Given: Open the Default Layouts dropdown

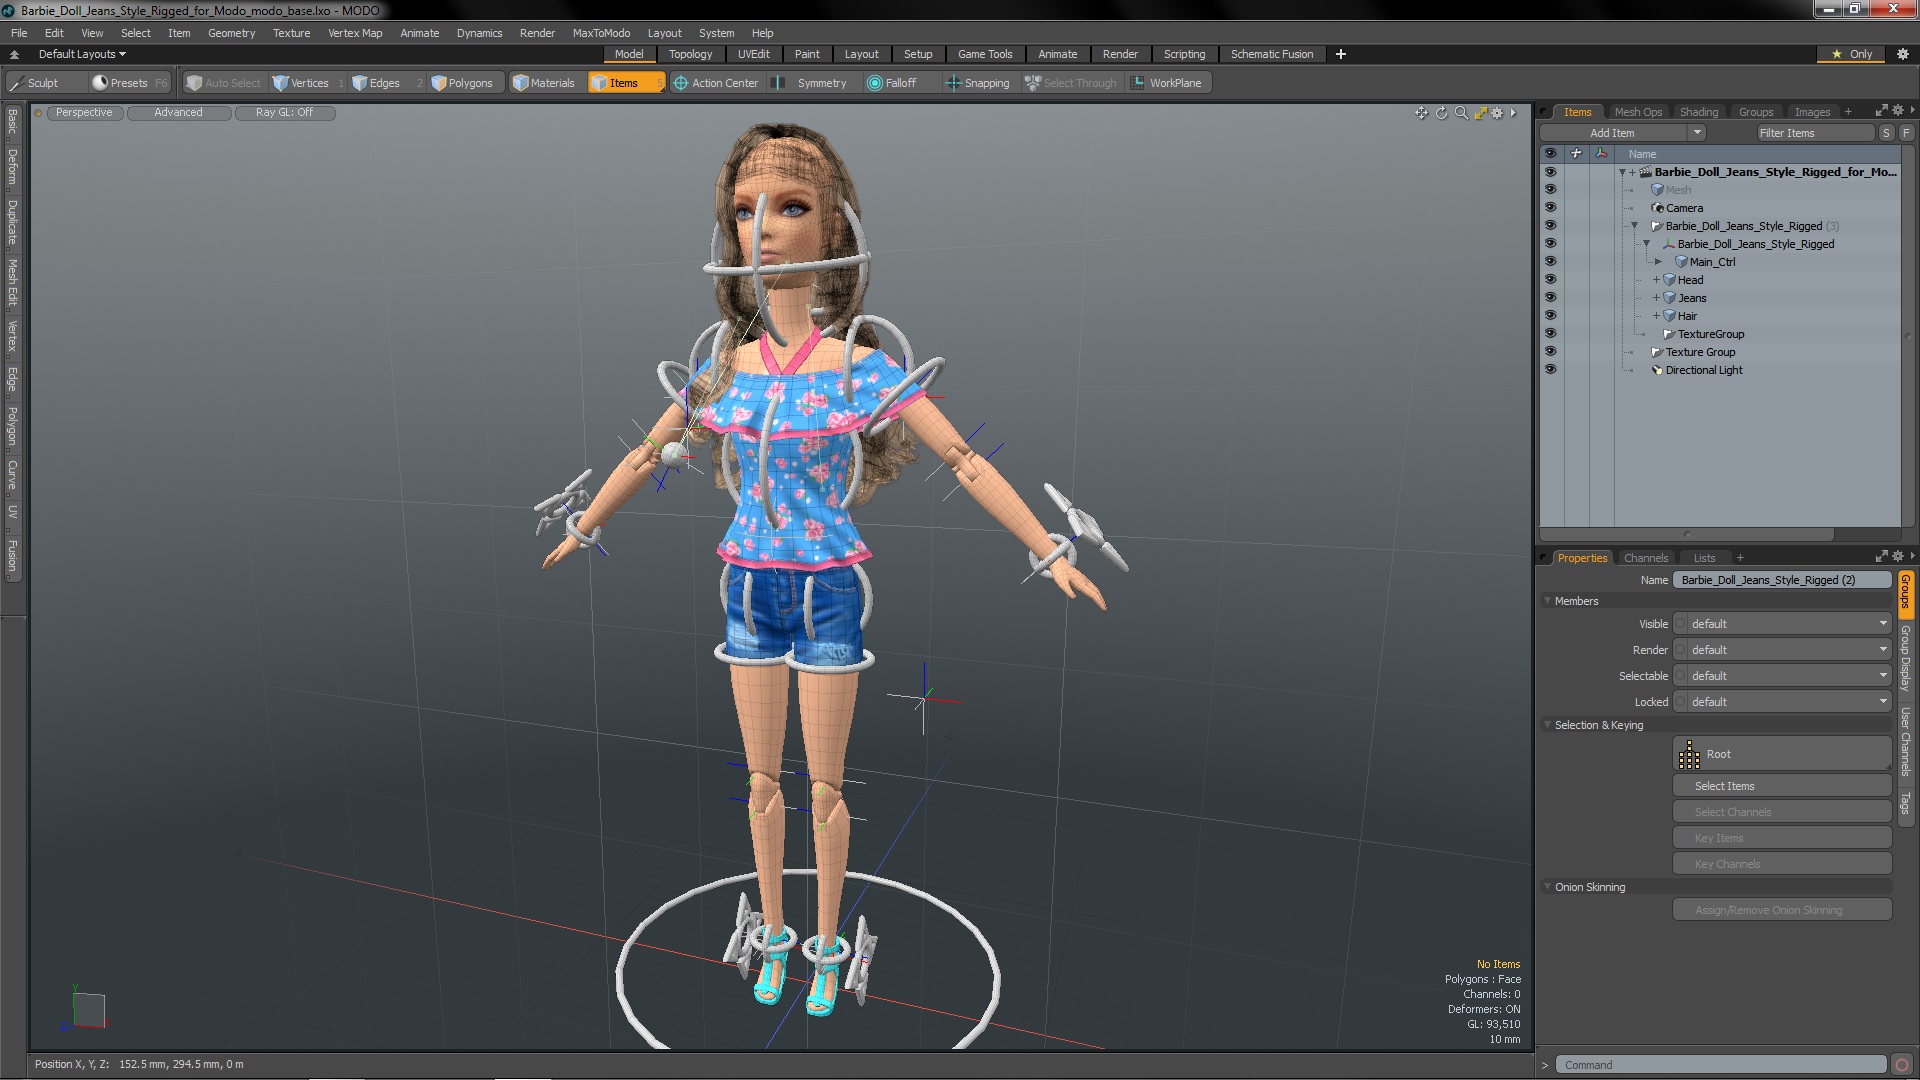Looking at the screenshot, I should coord(82,54).
